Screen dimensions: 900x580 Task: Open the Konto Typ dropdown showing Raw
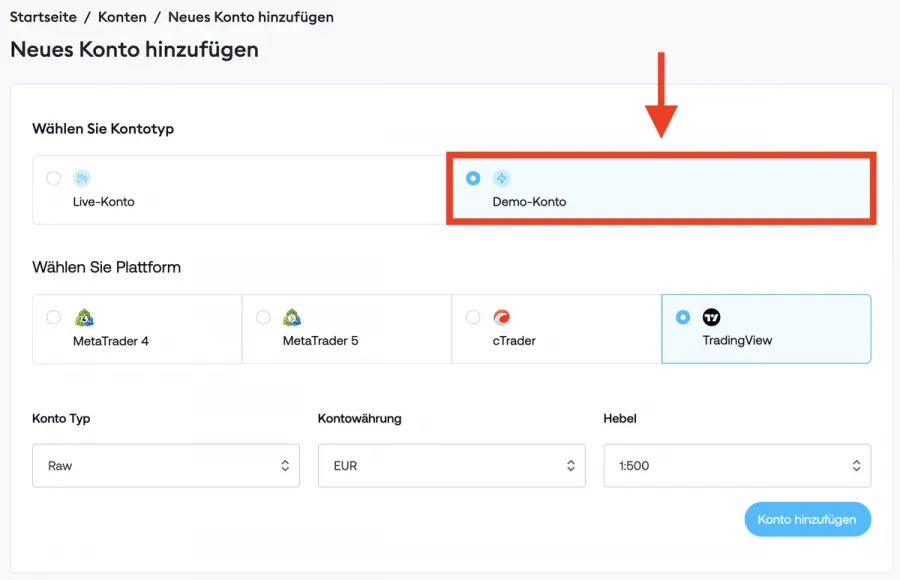[x=166, y=466]
